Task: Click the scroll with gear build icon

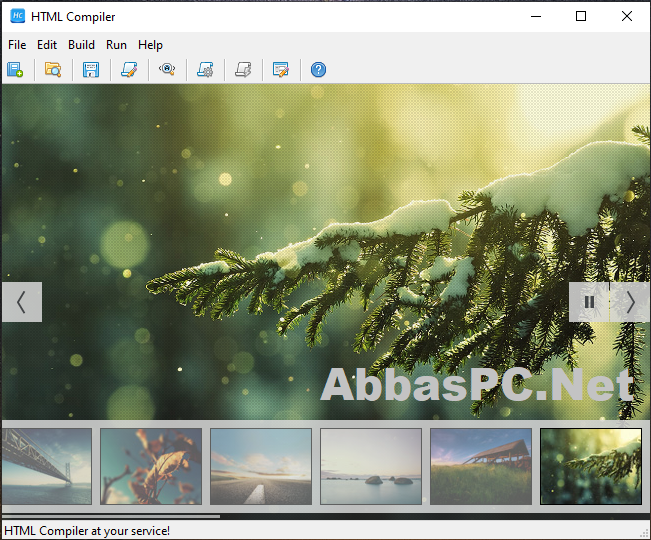Action: tap(205, 70)
